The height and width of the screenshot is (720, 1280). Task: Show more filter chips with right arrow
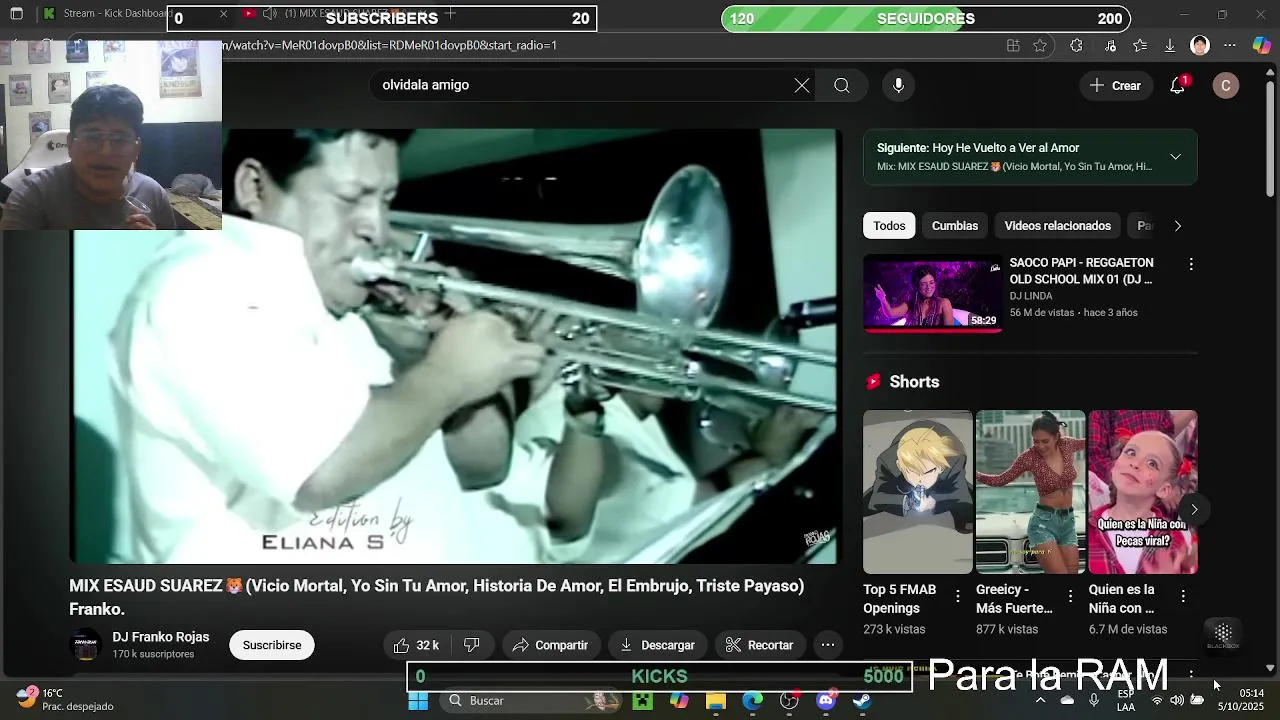[1178, 226]
